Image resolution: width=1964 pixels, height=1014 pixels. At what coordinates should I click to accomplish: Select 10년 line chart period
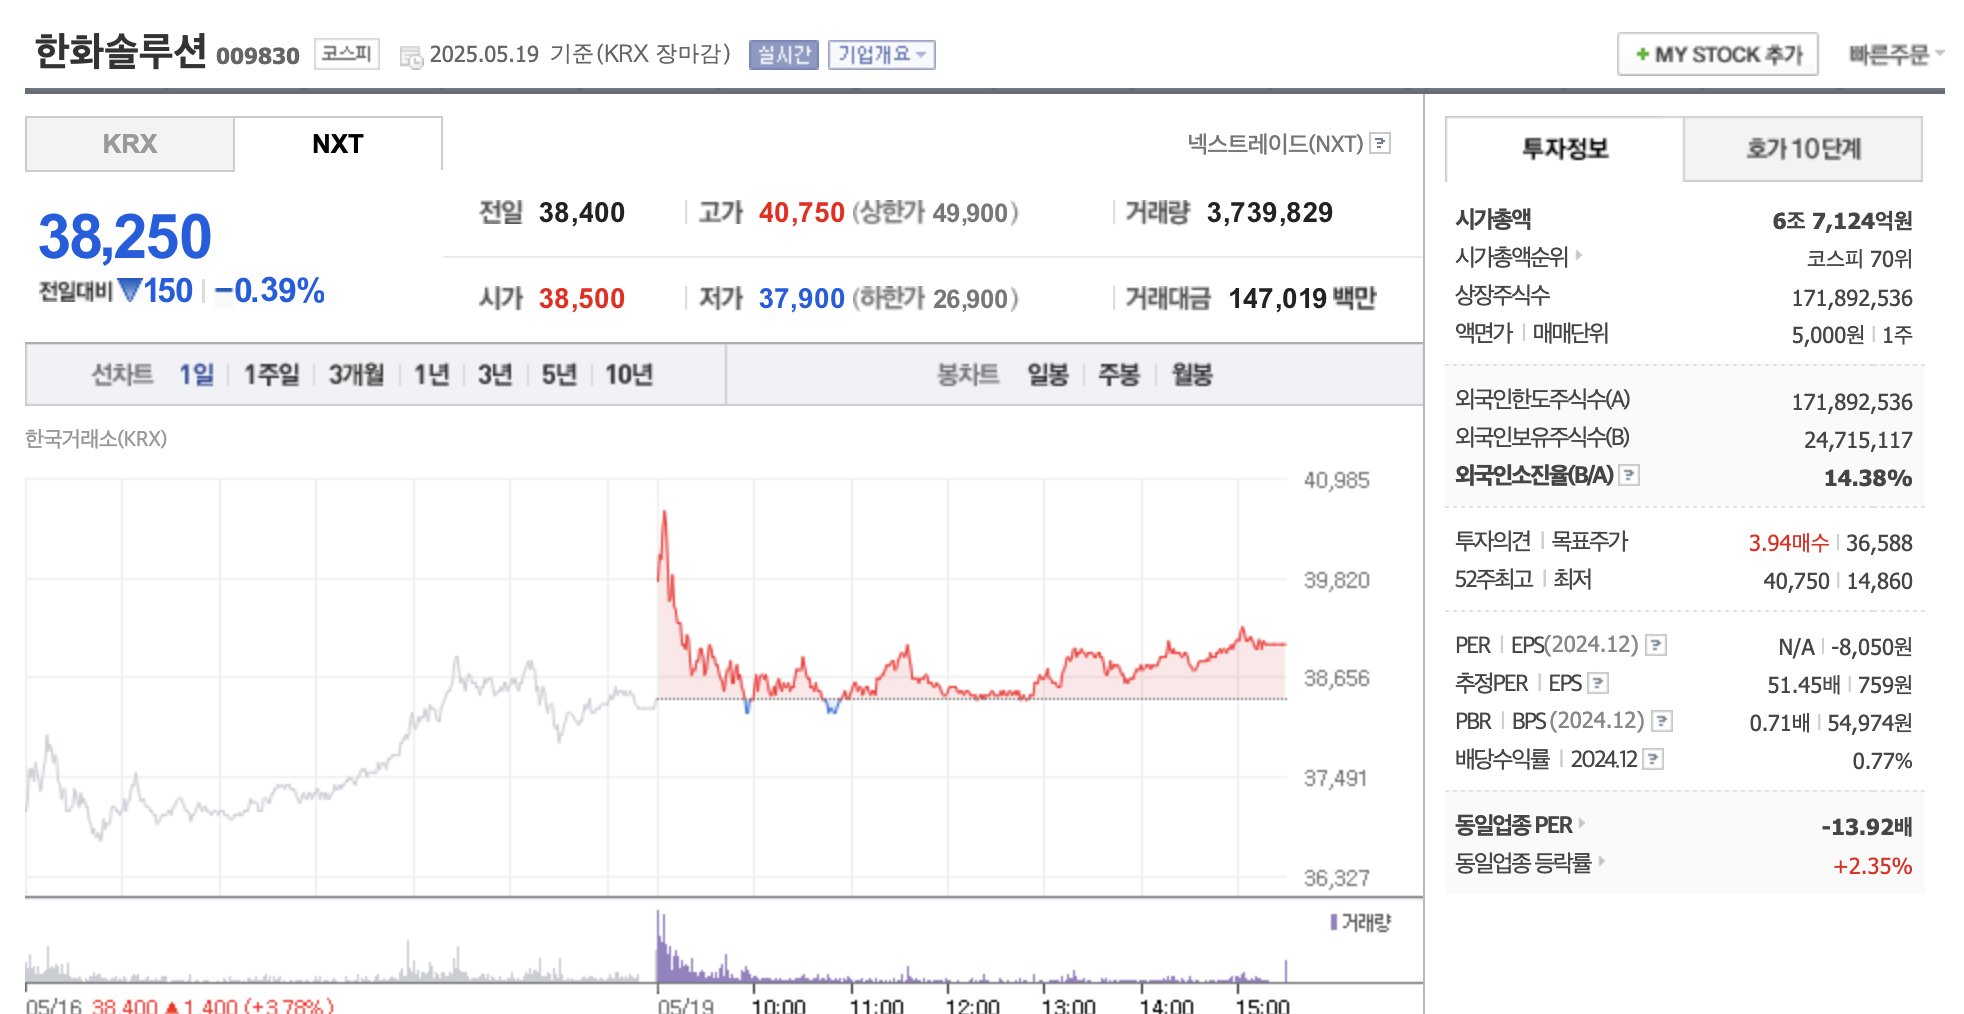coord(629,375)
